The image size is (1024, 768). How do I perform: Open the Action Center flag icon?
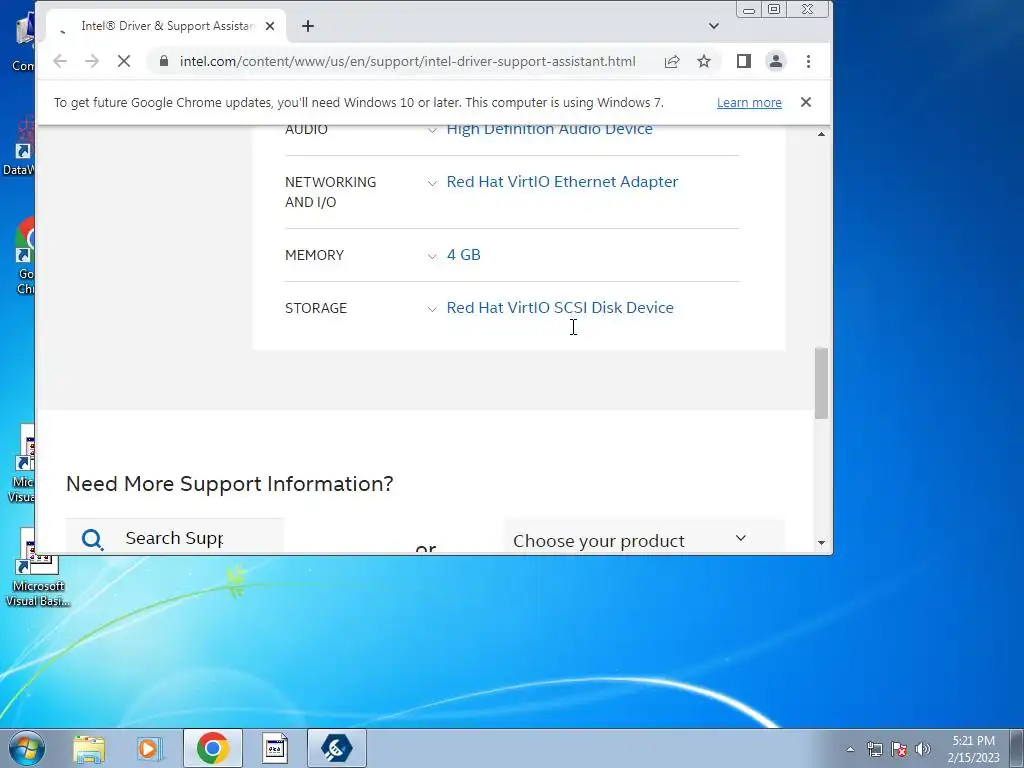pos(899,749)
